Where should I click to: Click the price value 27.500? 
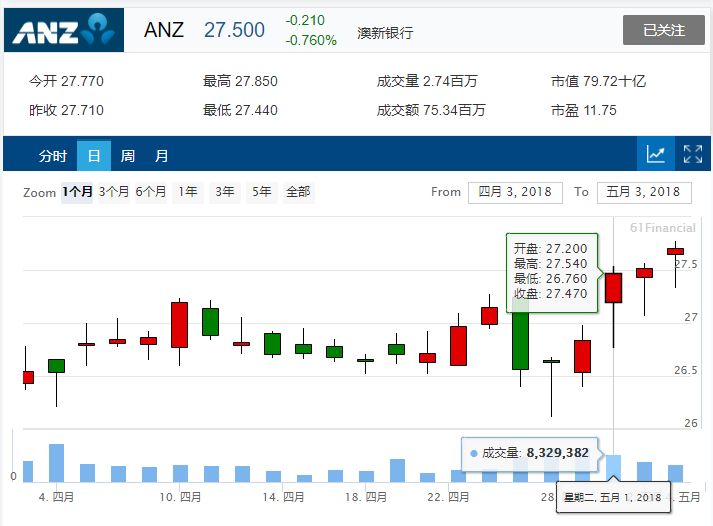pos(234,30)
